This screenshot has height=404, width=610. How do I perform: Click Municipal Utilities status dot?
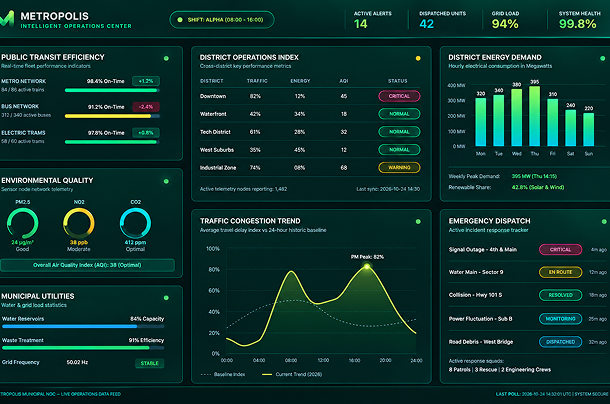166,298
